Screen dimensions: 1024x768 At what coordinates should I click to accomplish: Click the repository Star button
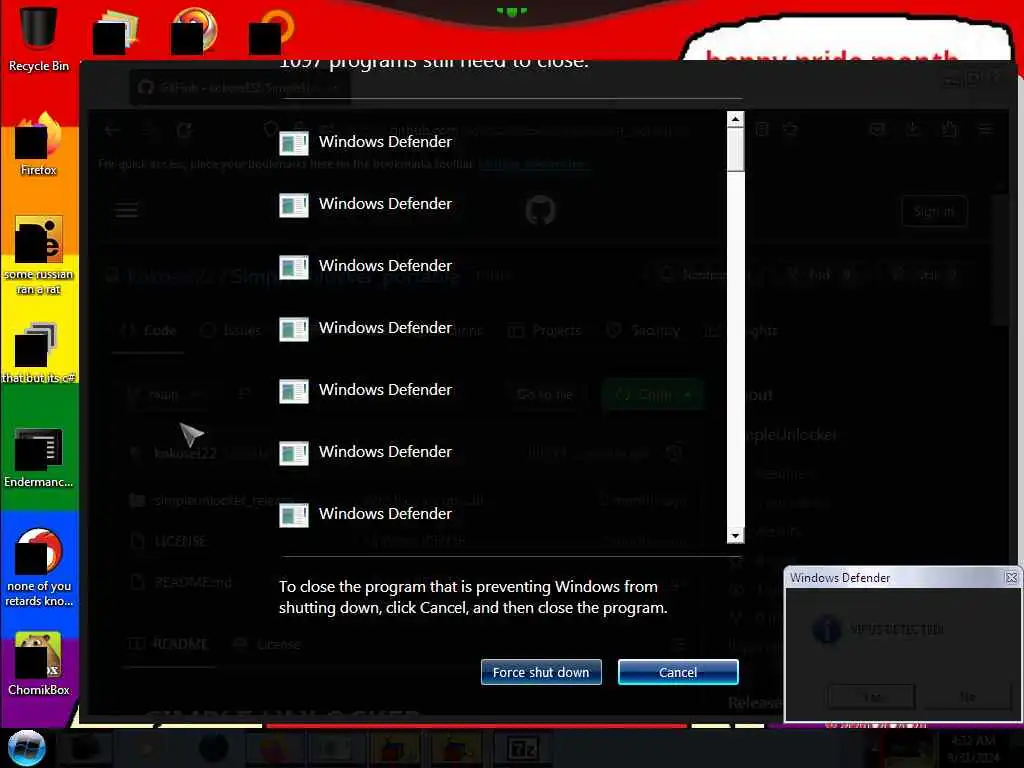tap(927, 275)
